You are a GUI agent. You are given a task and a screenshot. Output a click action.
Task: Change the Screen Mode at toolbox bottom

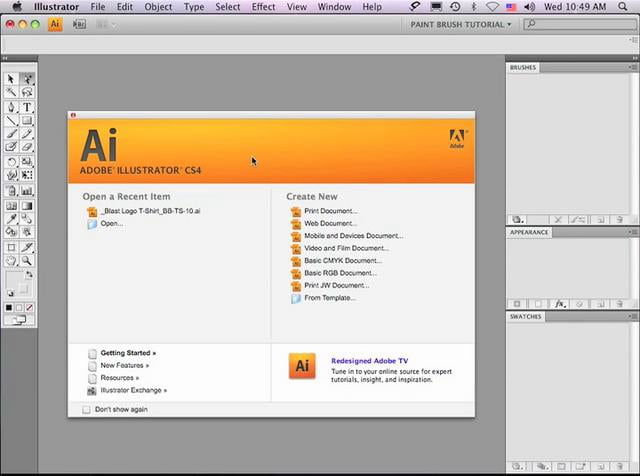tap(19, 320)
